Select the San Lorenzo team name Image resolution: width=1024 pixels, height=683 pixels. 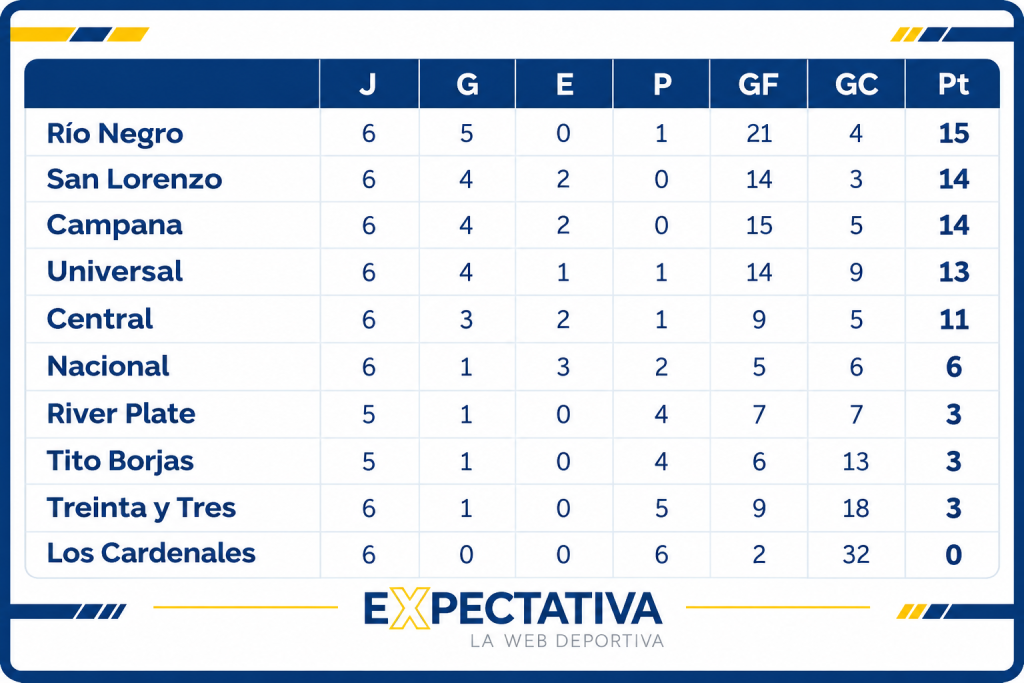tap(135, 179)
